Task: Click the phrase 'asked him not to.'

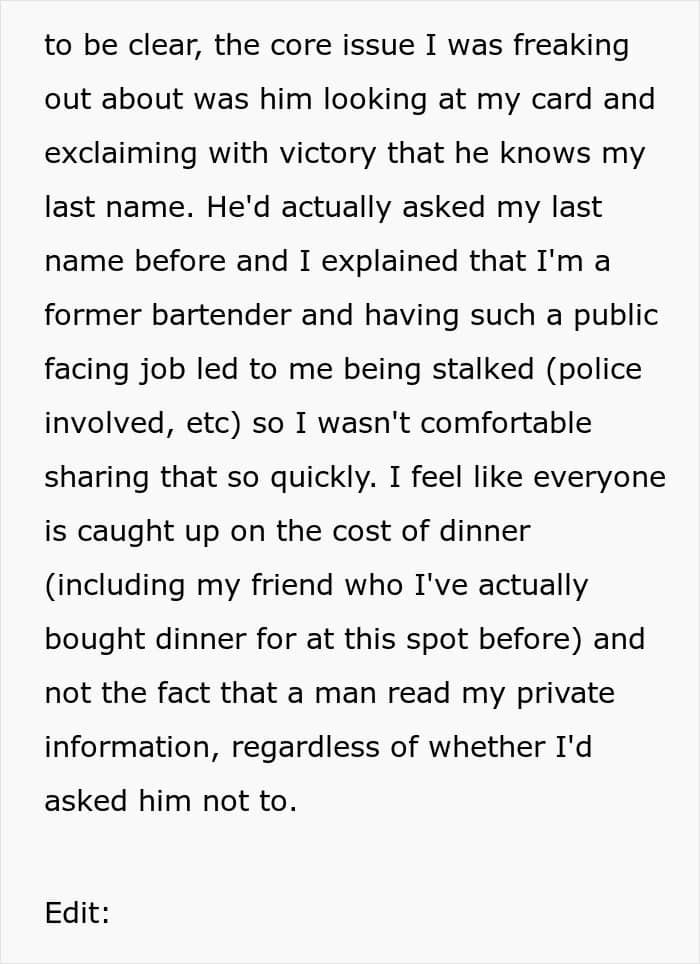Action: (x=171, y=801)
